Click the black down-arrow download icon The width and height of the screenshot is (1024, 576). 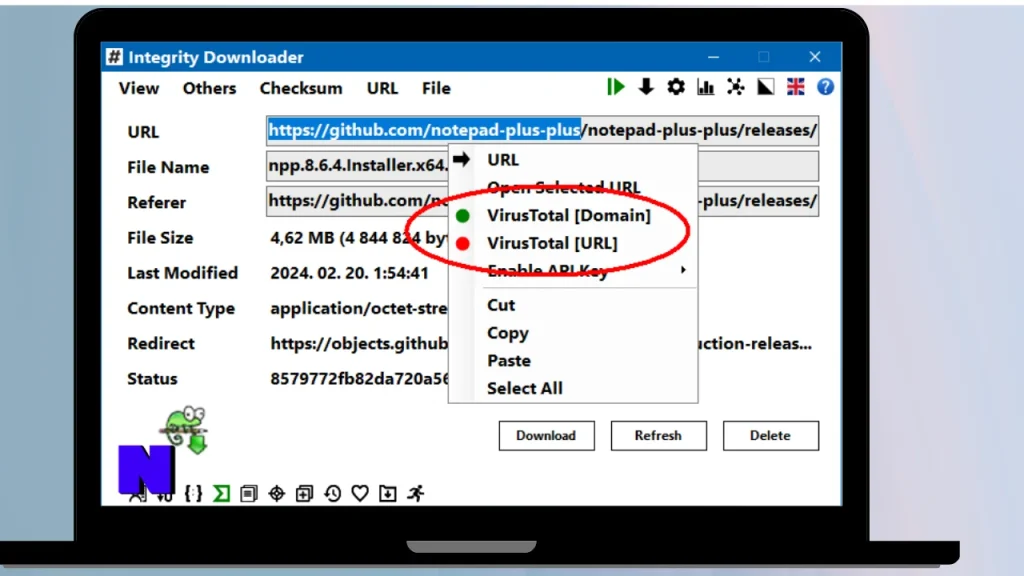(x=646, y=87)
